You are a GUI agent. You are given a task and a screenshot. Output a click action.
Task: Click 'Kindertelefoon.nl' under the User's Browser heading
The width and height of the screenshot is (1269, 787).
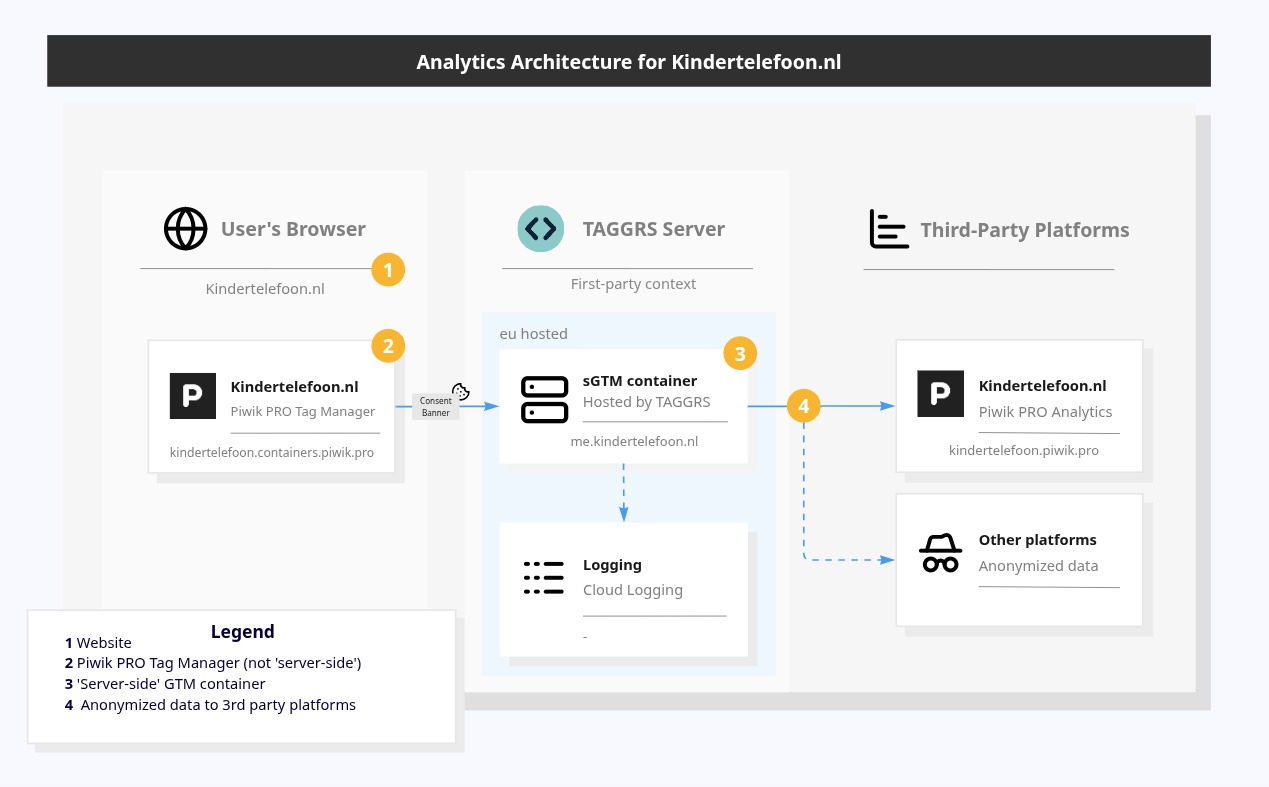click(265, 289)
